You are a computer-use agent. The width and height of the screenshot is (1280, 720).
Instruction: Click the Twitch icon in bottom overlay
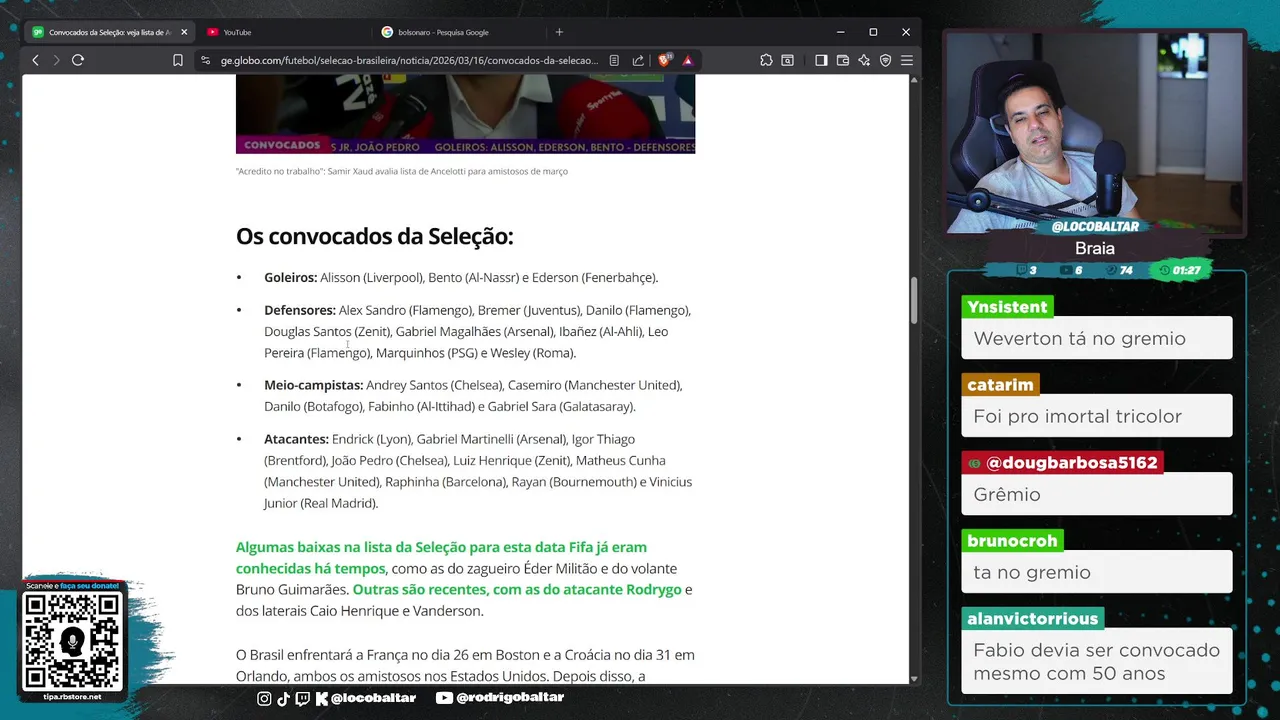click(x=303, y=698)
